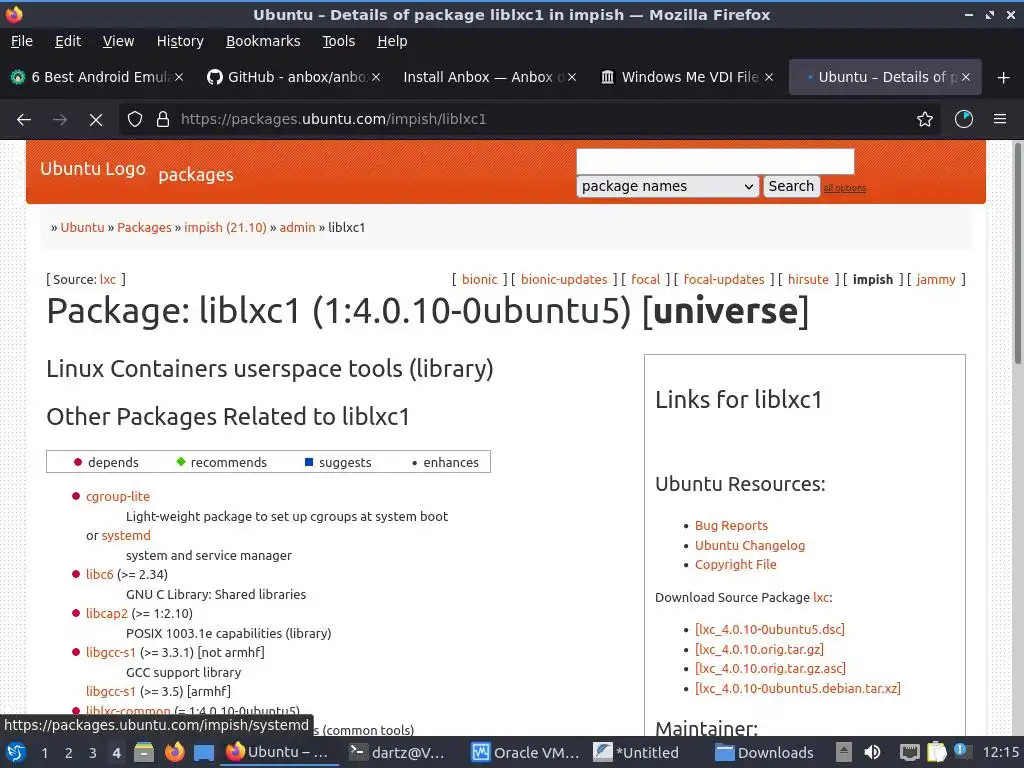Open the Edit menu
Screen dimensions: 1024x768
click(x=68, y=41)
